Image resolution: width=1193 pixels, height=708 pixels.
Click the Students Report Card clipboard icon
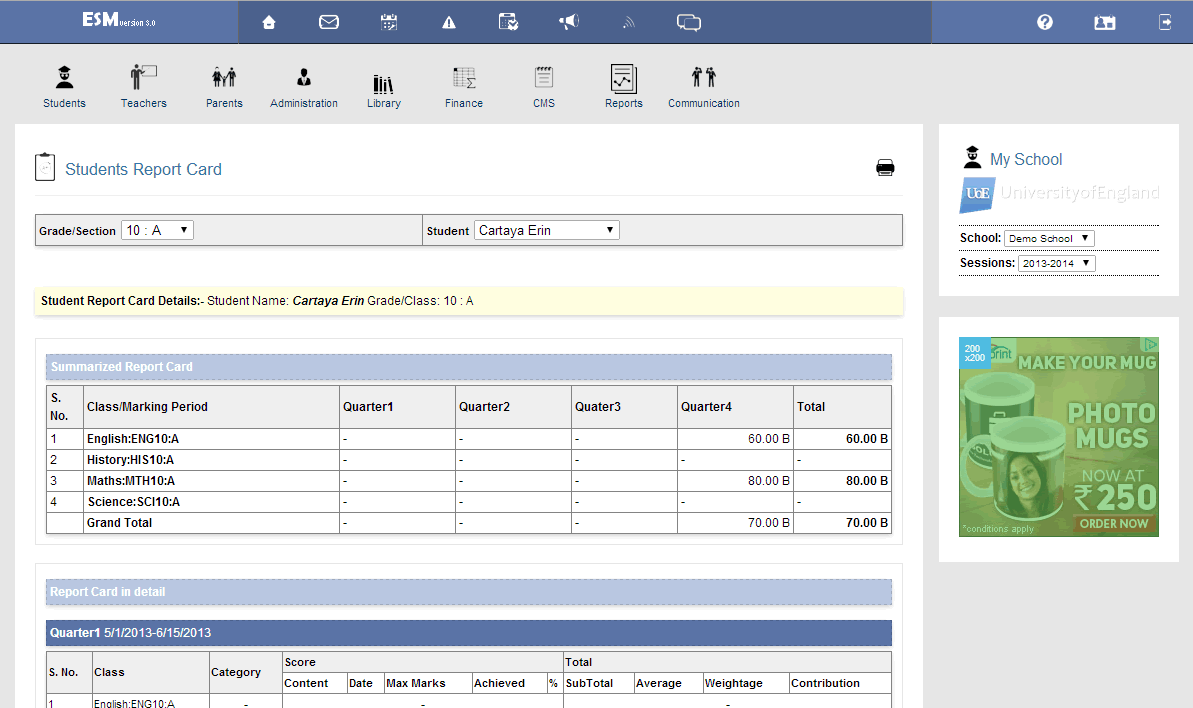tap(45, 167)
